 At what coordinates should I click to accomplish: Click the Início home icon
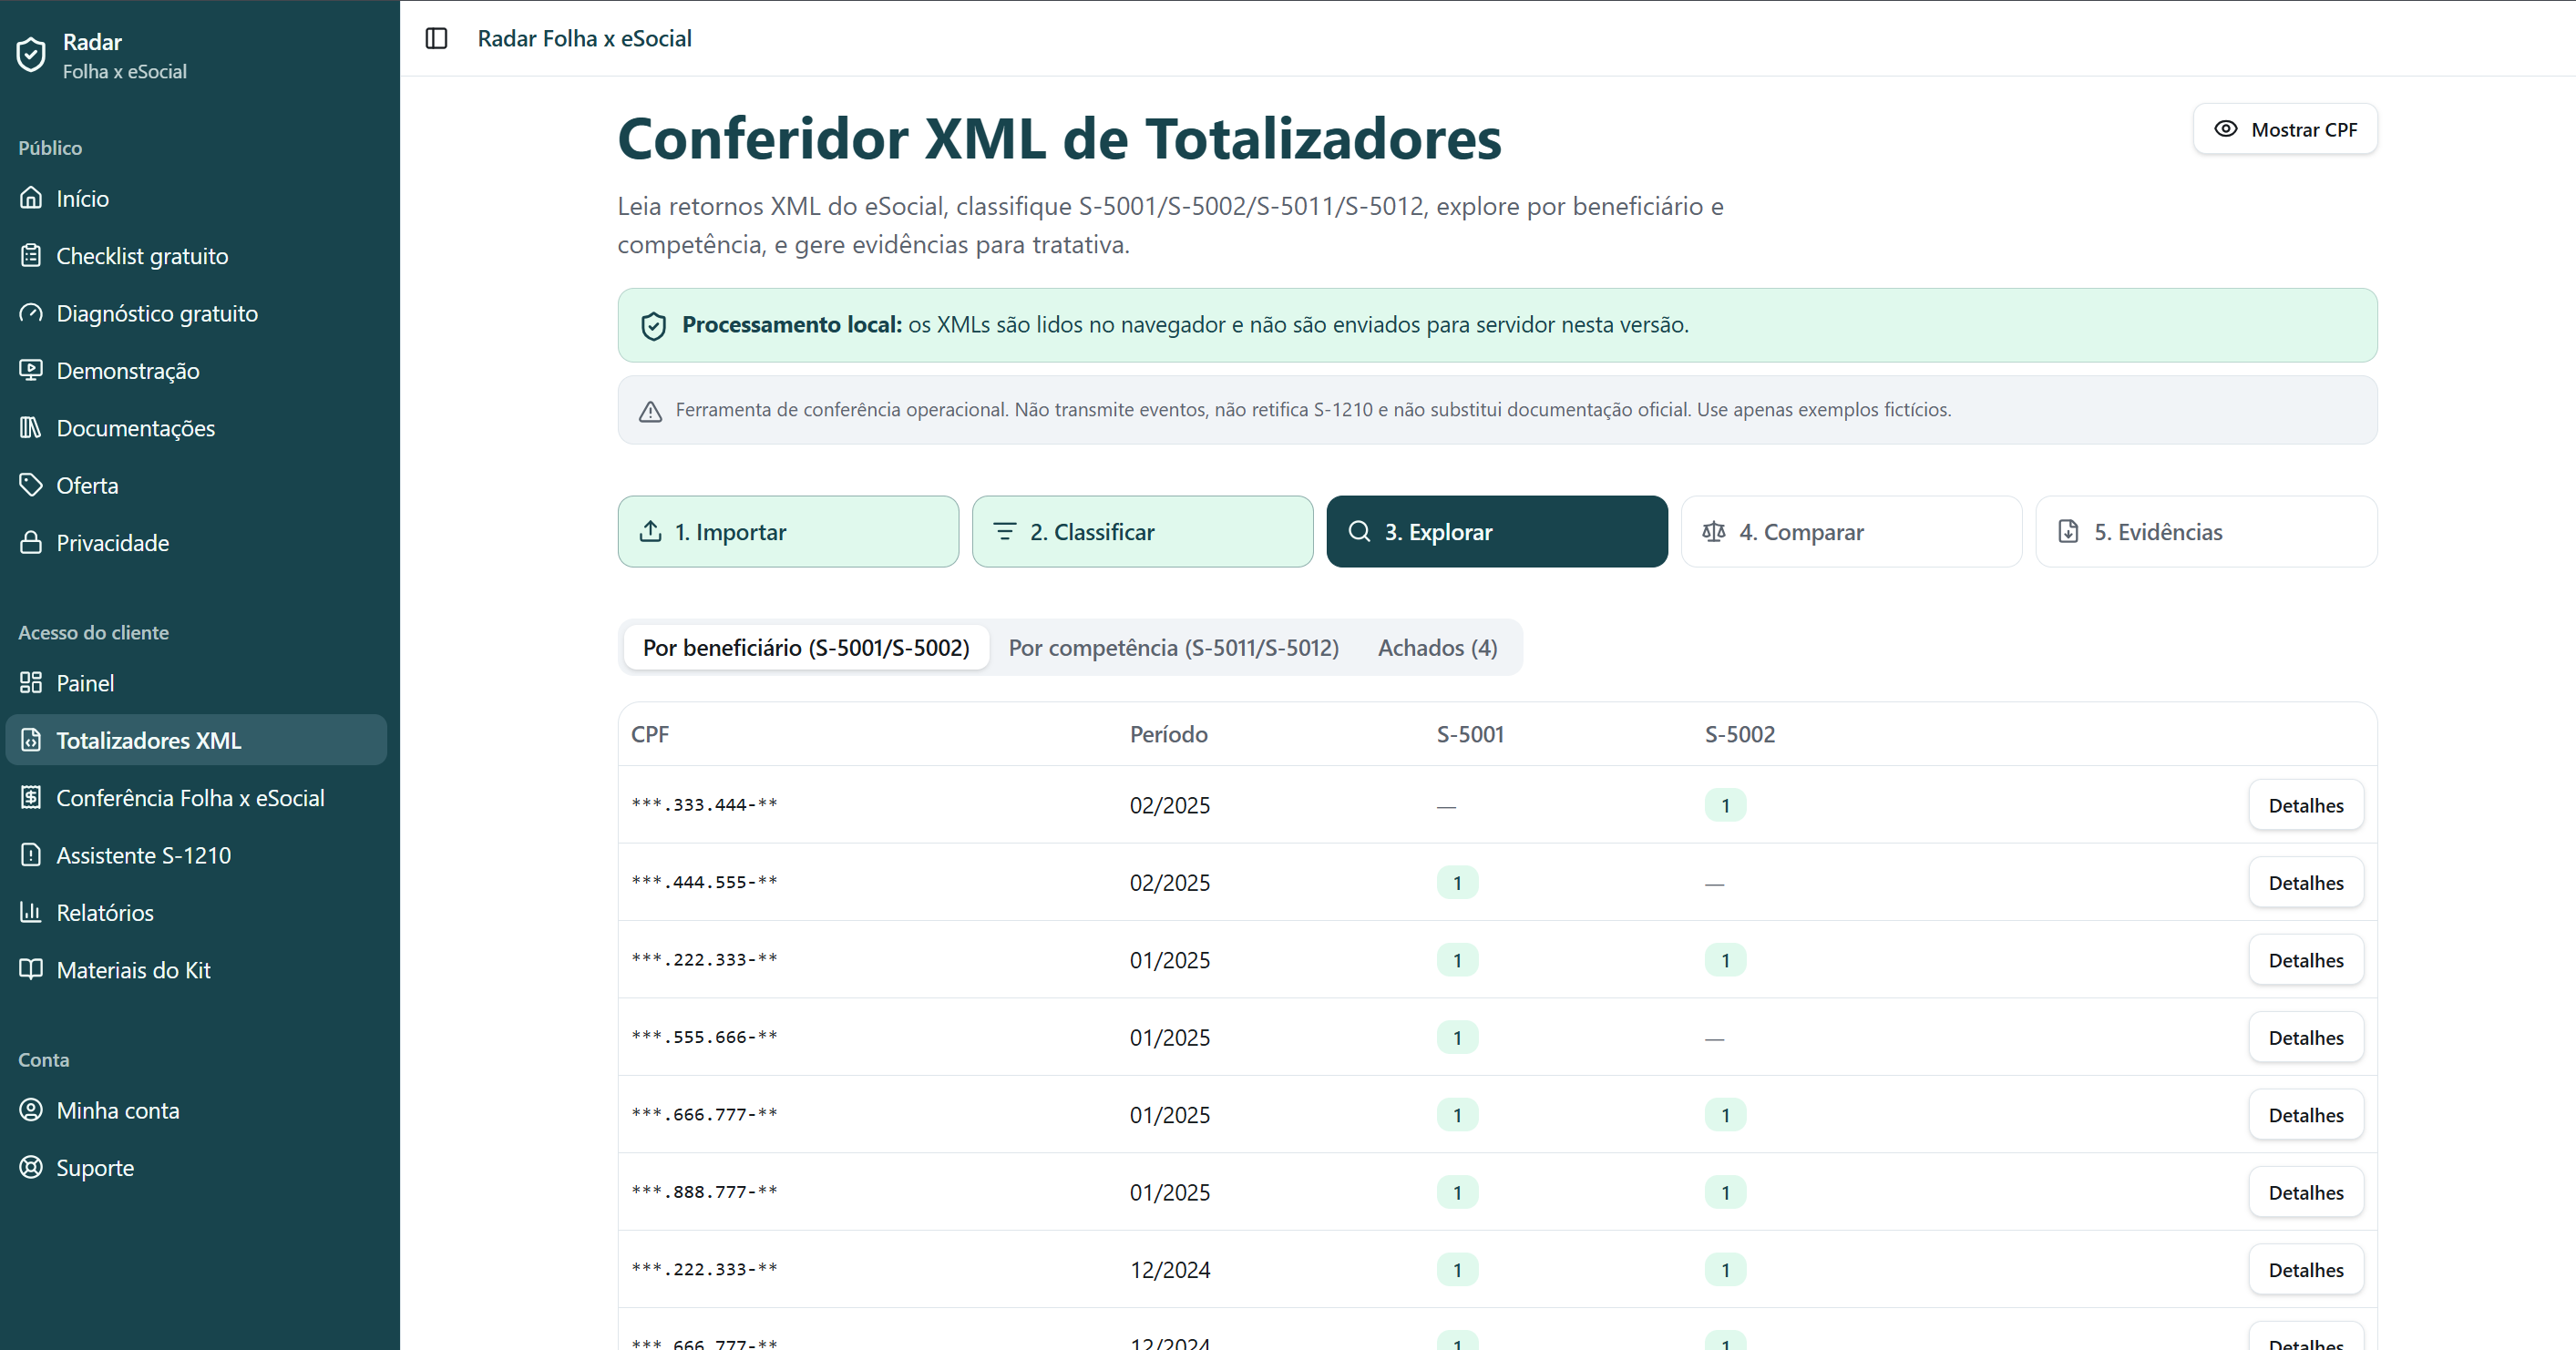(x=31, y=198)
